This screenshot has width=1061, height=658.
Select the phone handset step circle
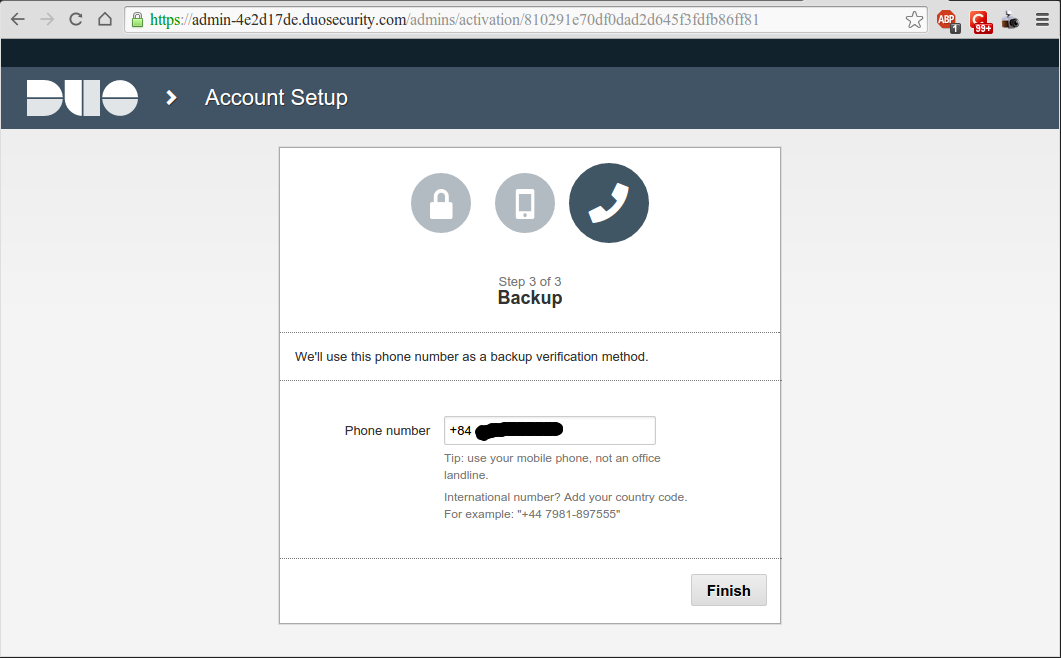coord(609,203)
